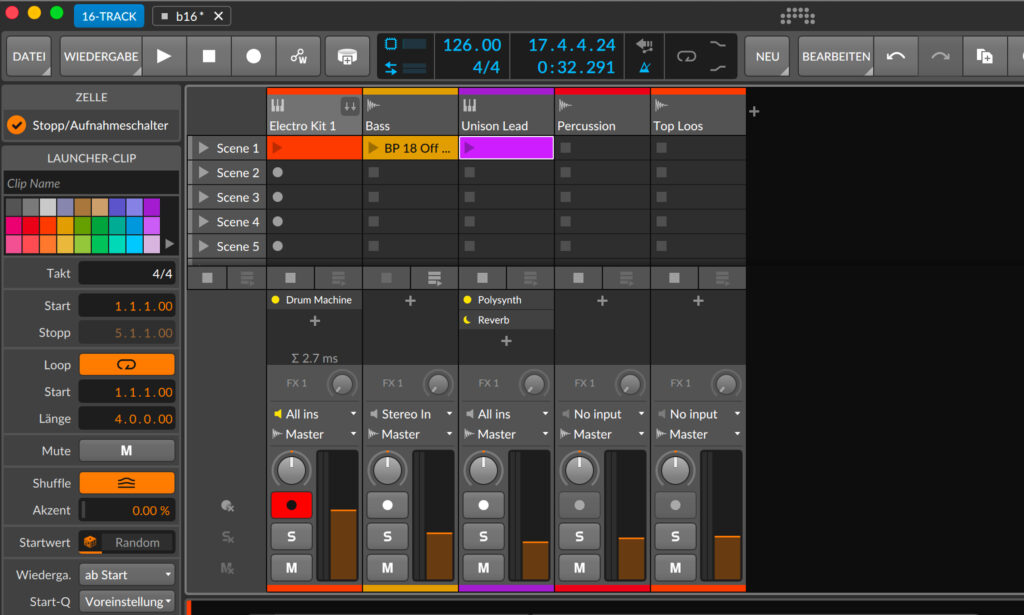This screenshot has width=1024, height=615.
Task: Add a device below Drum Machine
Action: point(315,321)
